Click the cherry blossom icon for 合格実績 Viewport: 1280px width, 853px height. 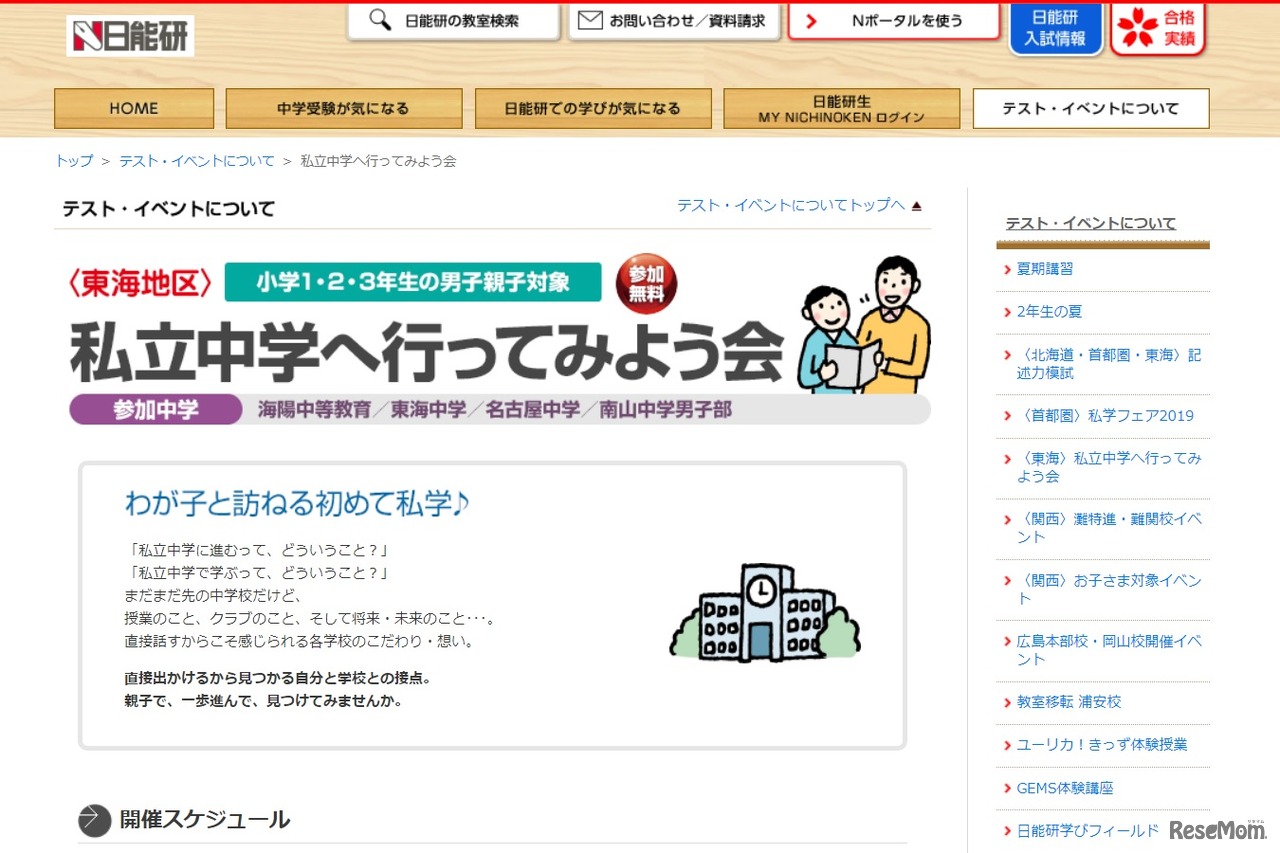[1138, 27]
